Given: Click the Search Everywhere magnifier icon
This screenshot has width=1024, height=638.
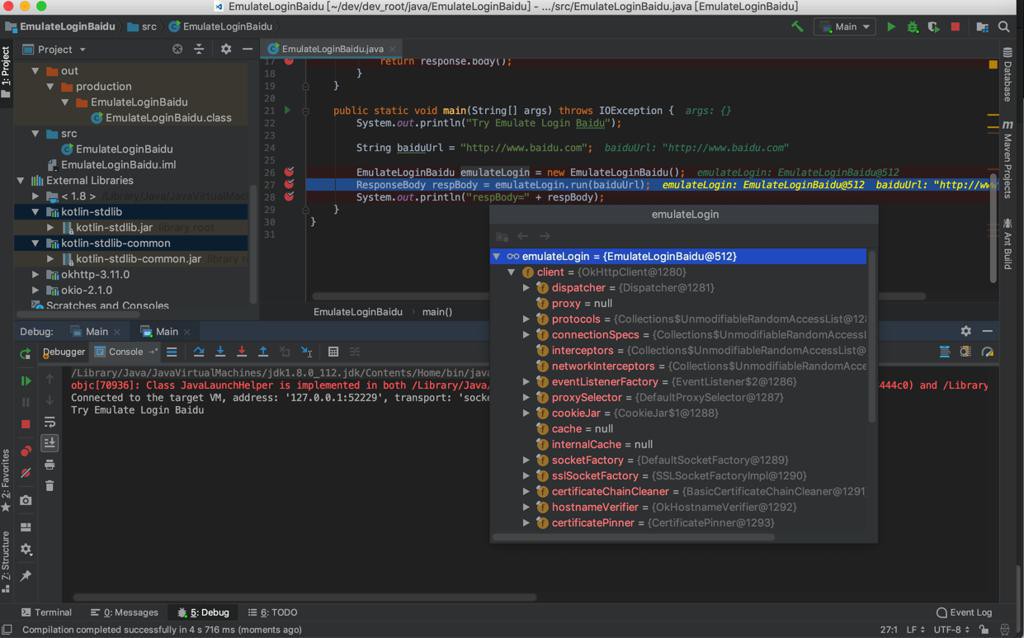Looking at the screenshot, I should pos(1004,27).
